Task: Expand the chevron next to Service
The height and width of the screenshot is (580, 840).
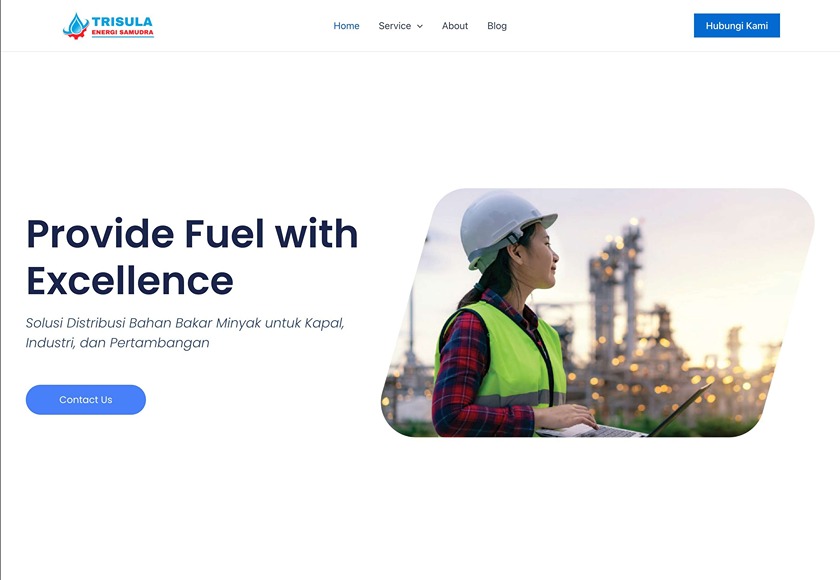Action: click(420, 26)
